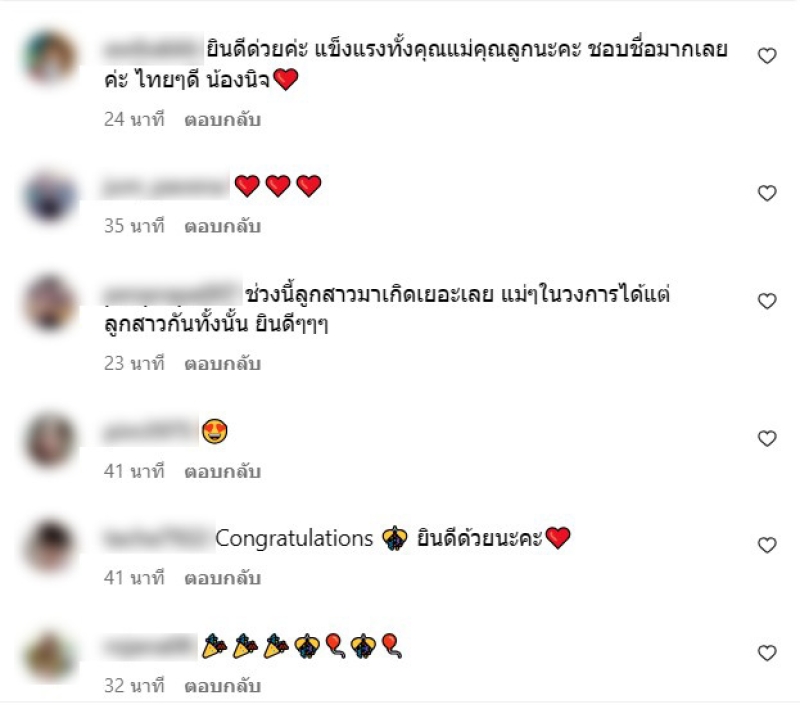The height and width of the screenshot is (709, 800).
Task: Open avatar of the Congratulations commenter
Action: click(49, 546)
